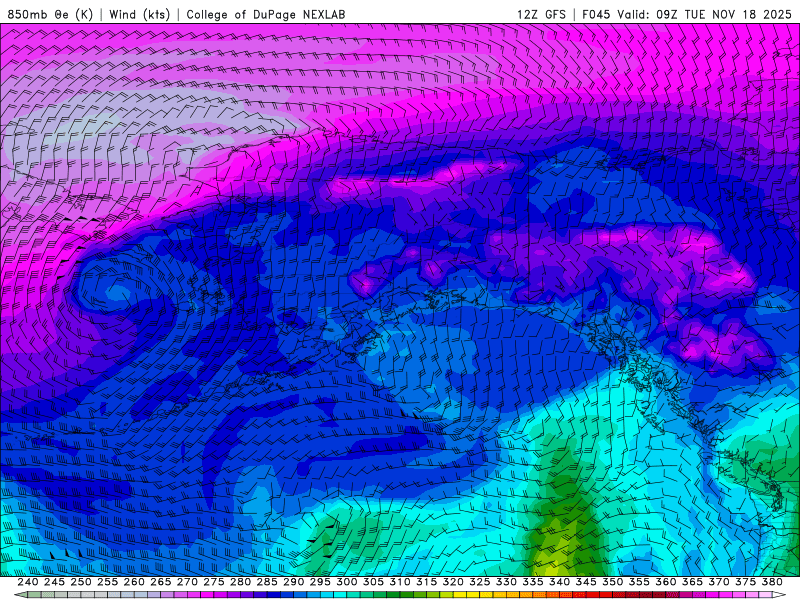This screenshot has width=800, height=600.
Task: Click the 280 scale value
Action: click(240, 582)
